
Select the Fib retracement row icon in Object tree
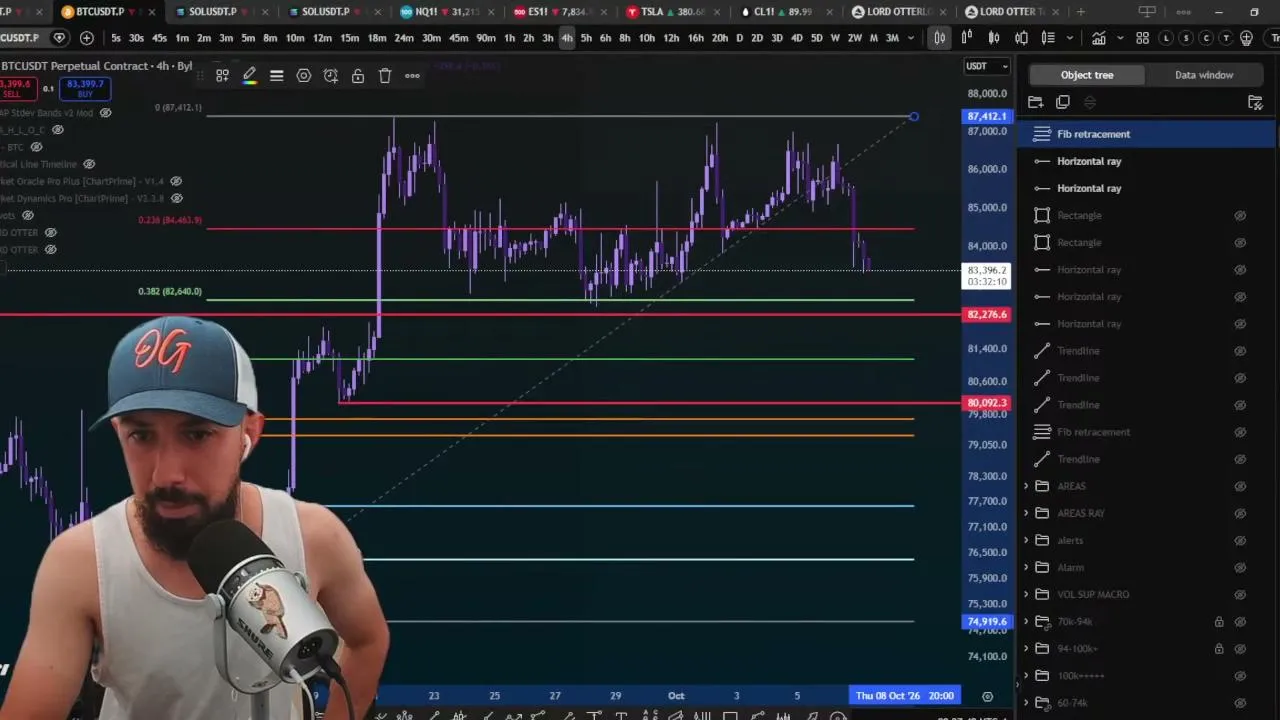point(1042,134)
